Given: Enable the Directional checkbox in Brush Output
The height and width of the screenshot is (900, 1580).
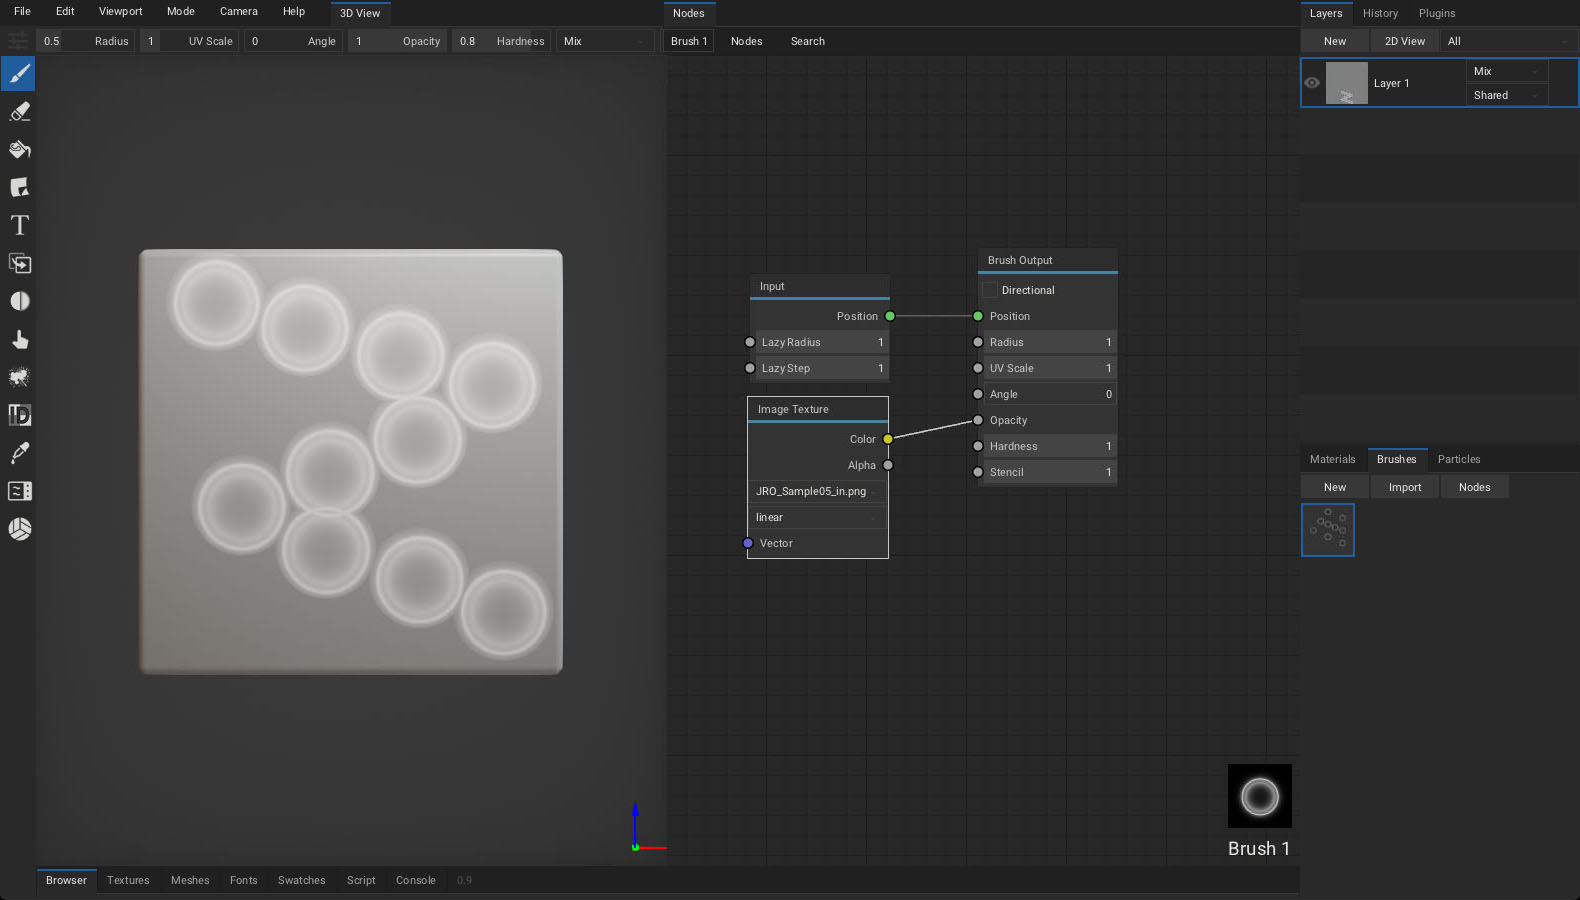Looking at the screenshot, I should click(x=990, y=290).
